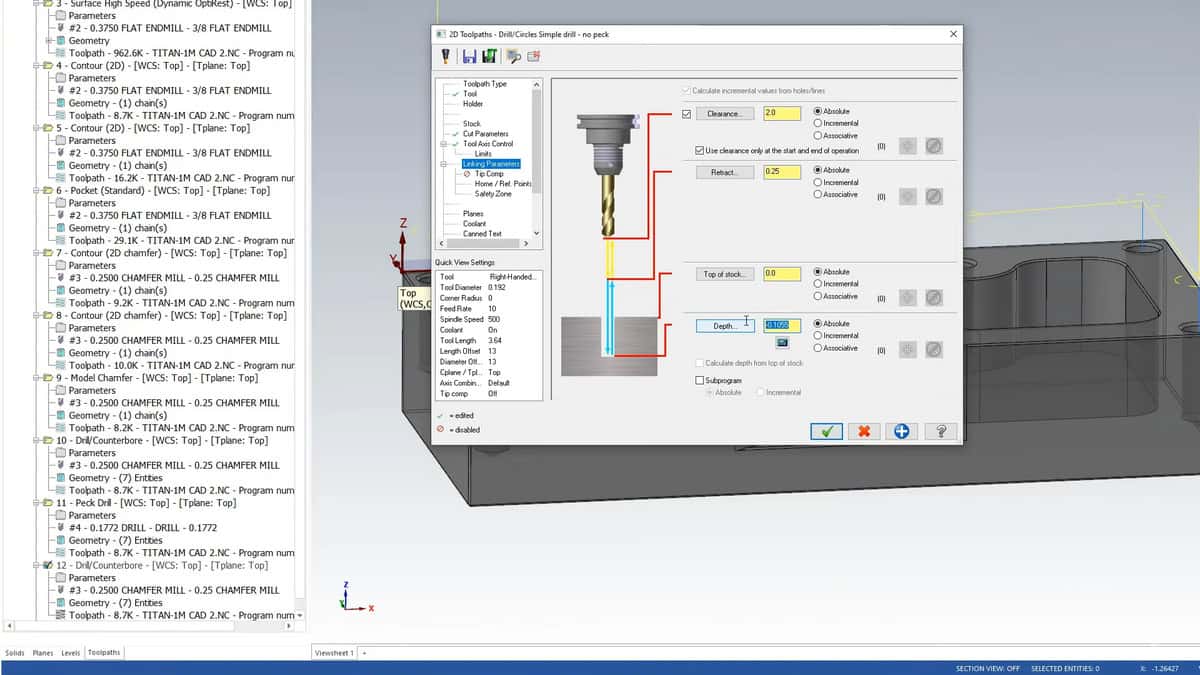The width and height of the screenshot is (1200, 675).
Task: Click the green checkmark OK button
Action: 826,431
